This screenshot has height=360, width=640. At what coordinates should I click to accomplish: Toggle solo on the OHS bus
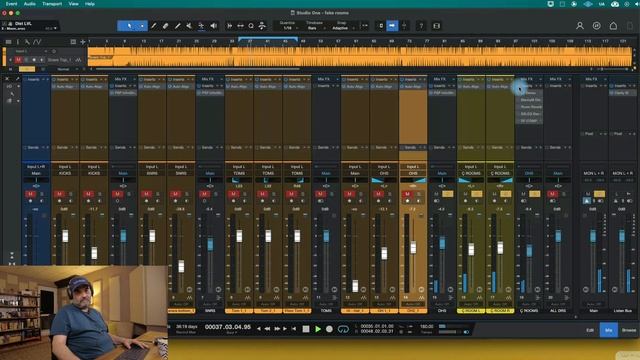click(x=447, y=194)
